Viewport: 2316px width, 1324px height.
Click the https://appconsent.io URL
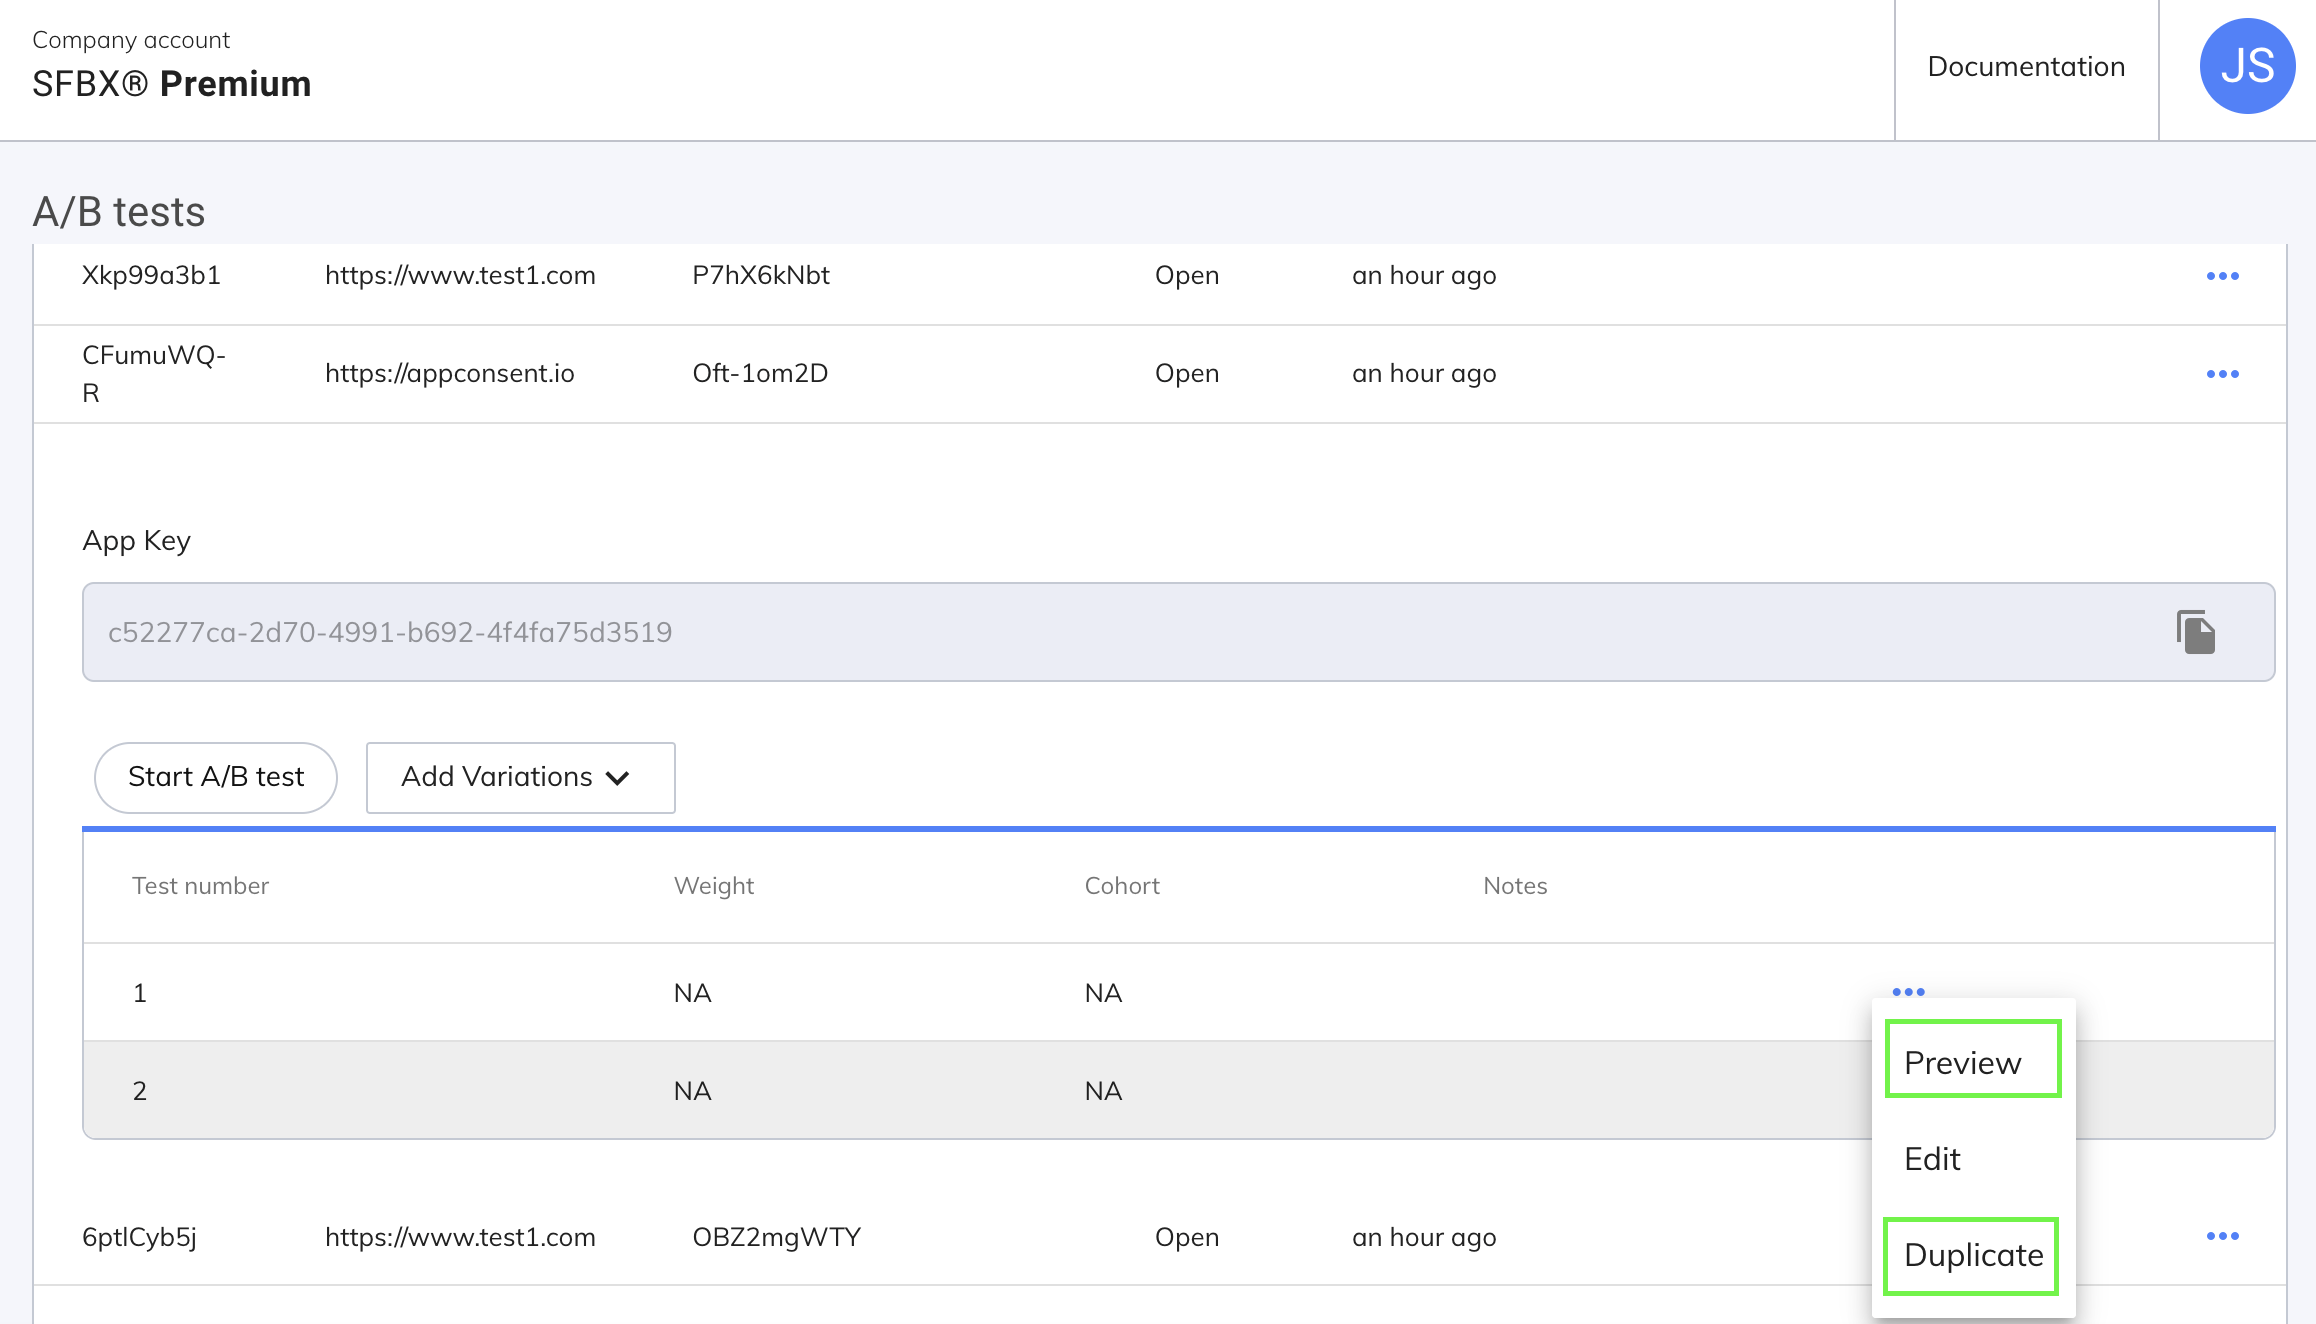449,373
